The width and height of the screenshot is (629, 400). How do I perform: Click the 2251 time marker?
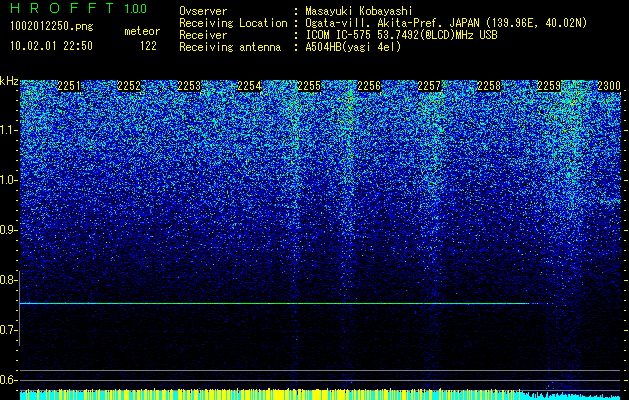(69, 86)
